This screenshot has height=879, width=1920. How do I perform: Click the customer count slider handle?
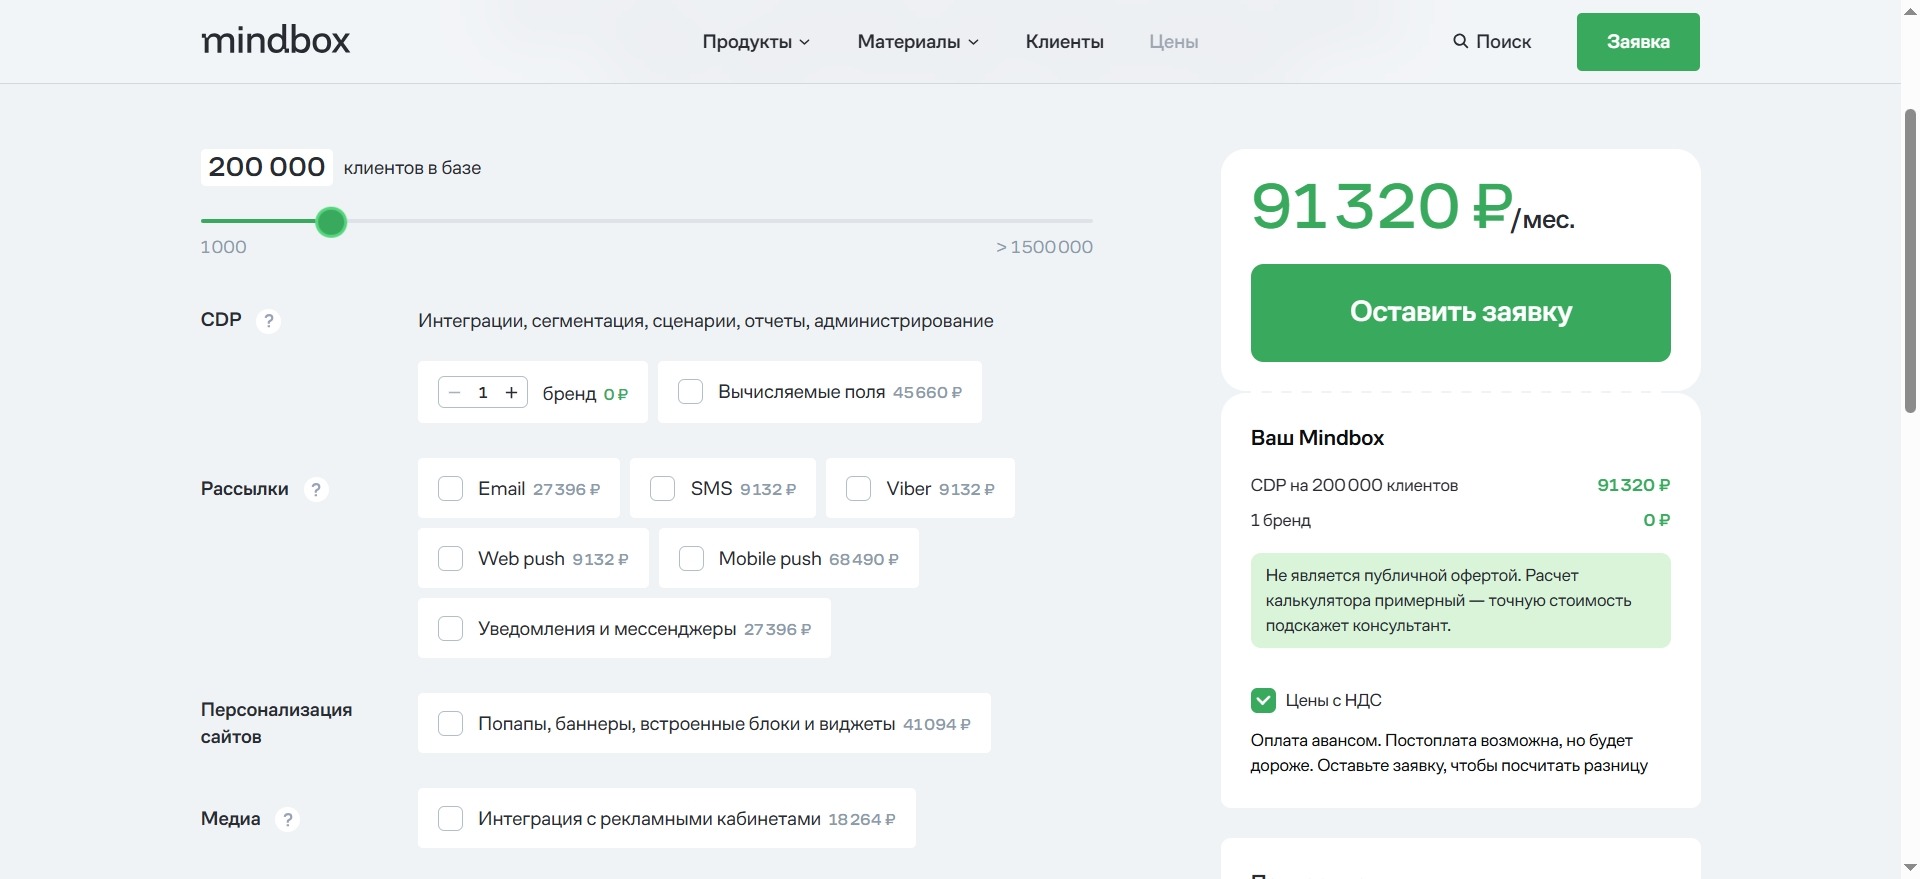(x=331, y=222)
